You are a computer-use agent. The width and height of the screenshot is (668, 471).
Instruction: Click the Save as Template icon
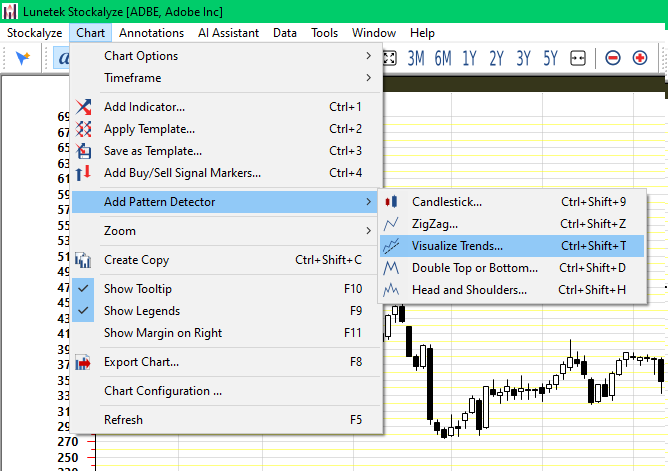click(83, 151)
